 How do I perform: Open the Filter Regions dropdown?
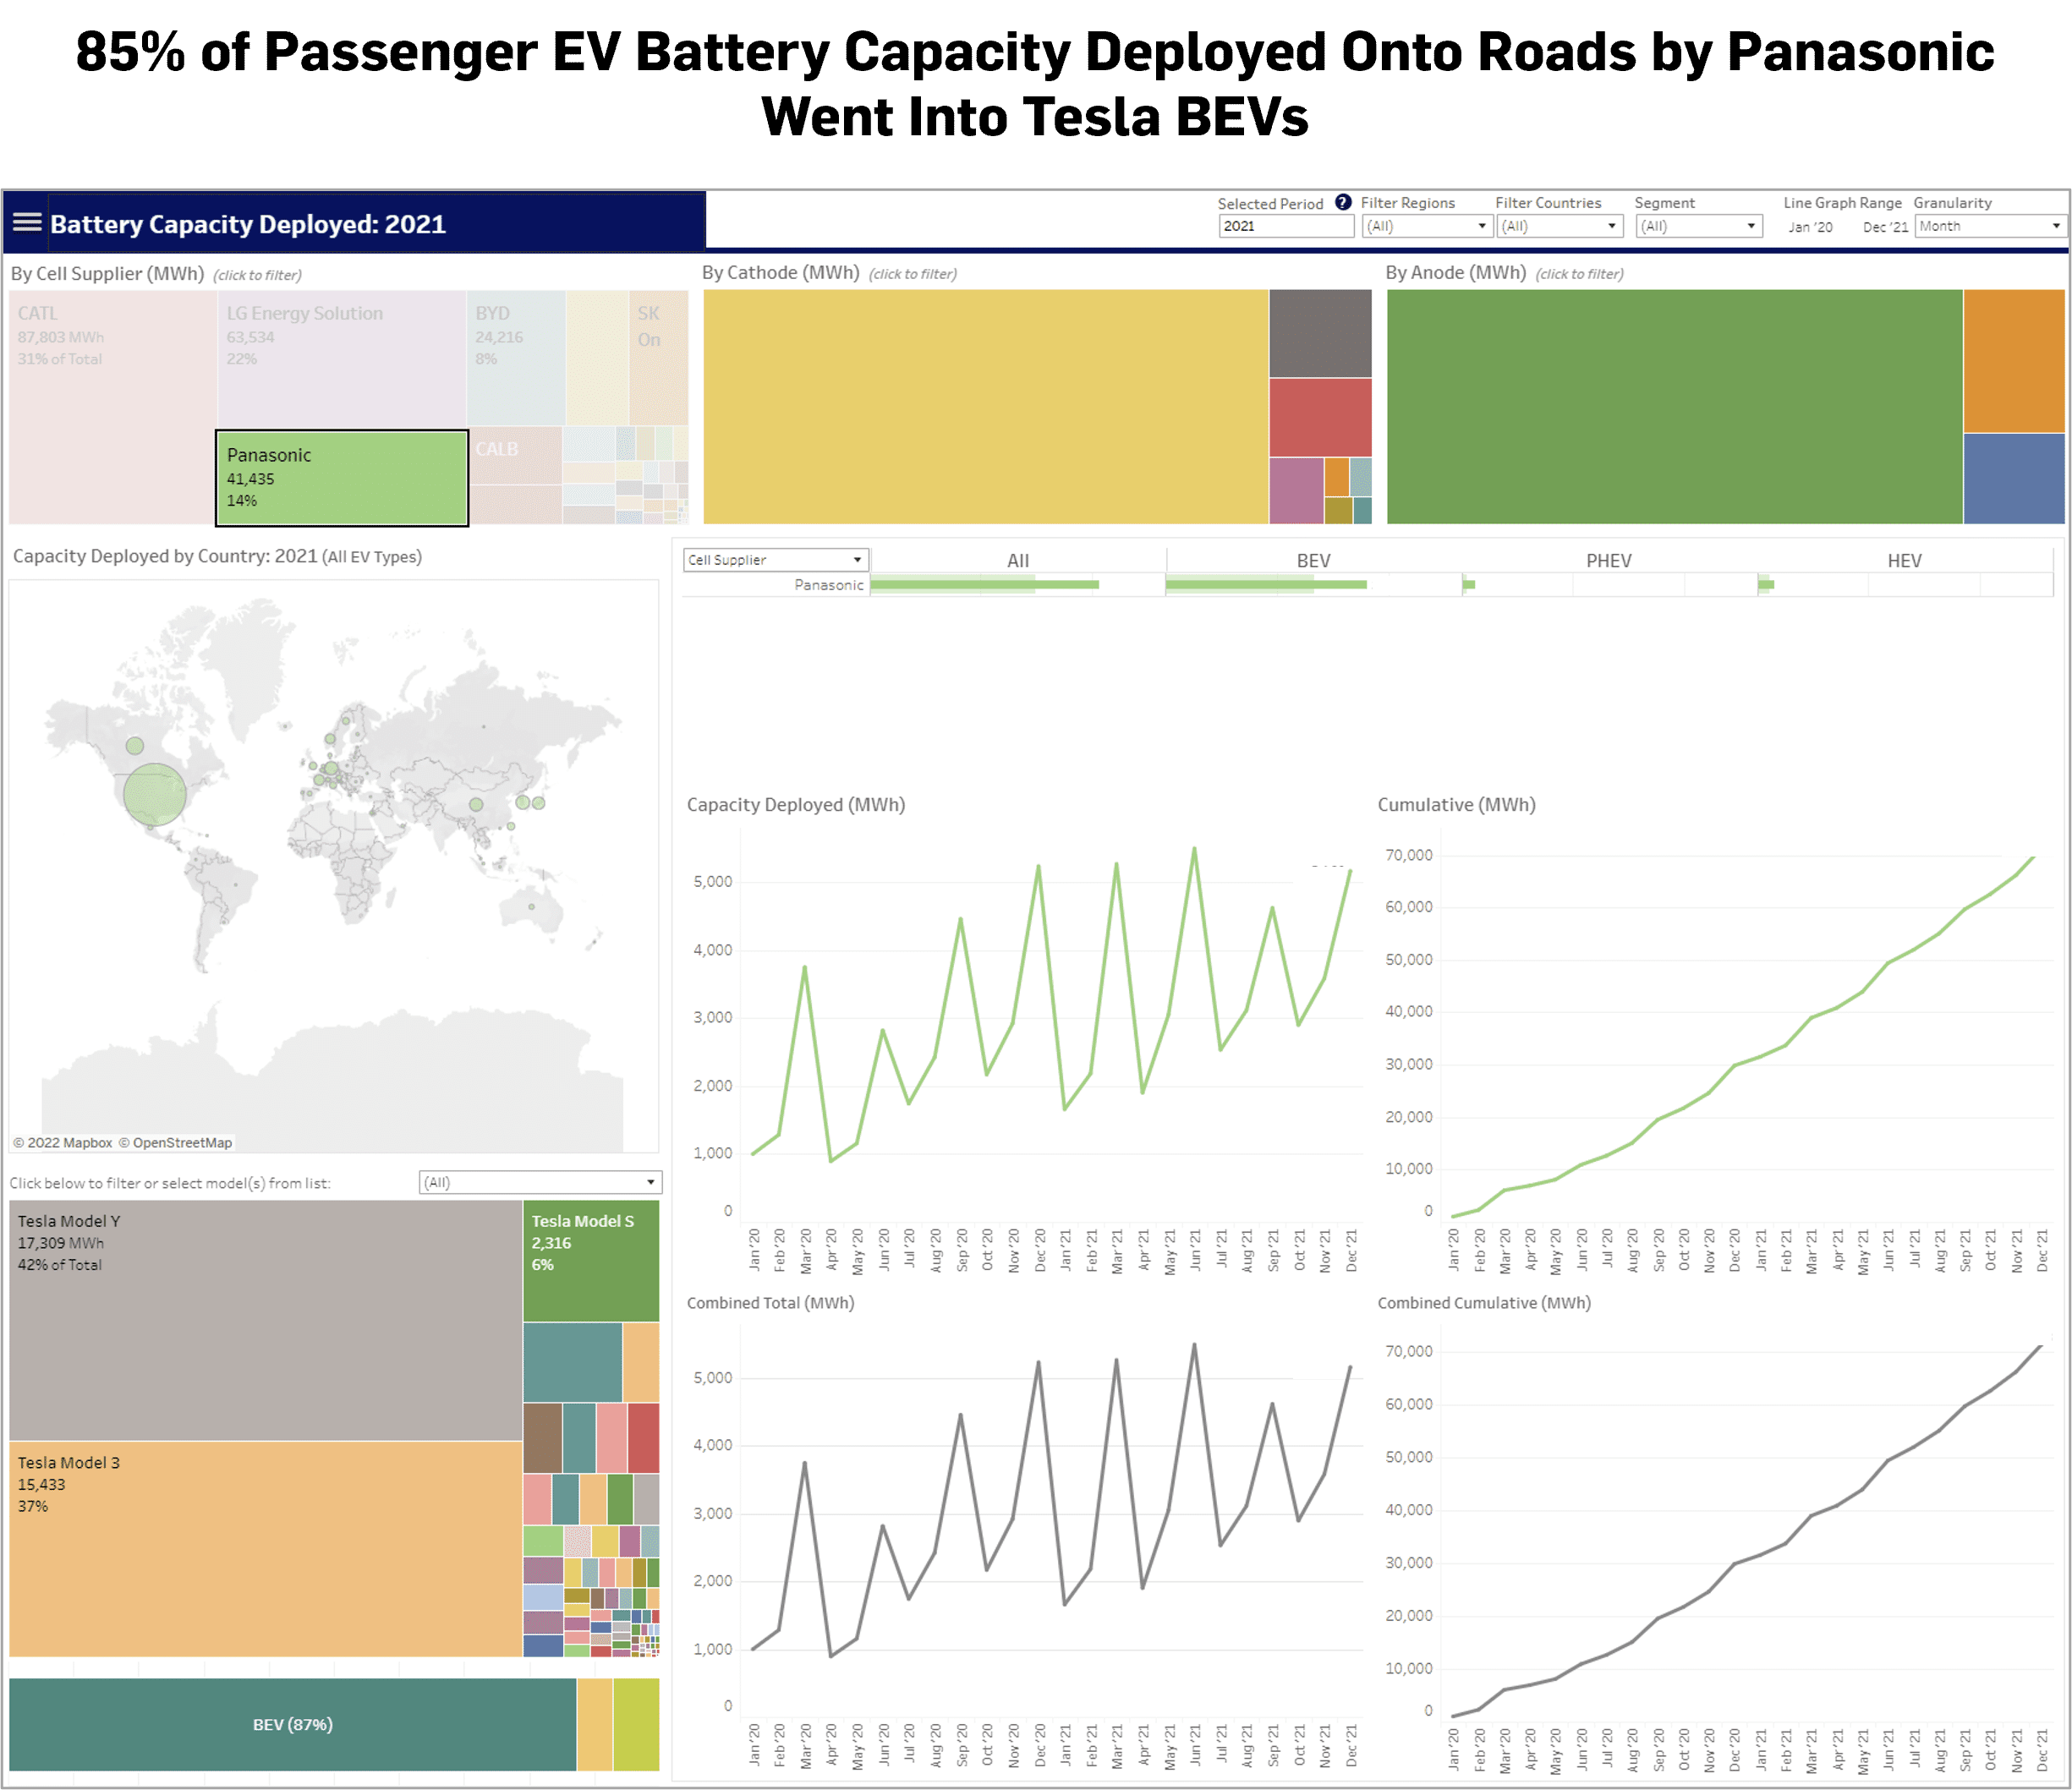click(x=1427, y=226)
